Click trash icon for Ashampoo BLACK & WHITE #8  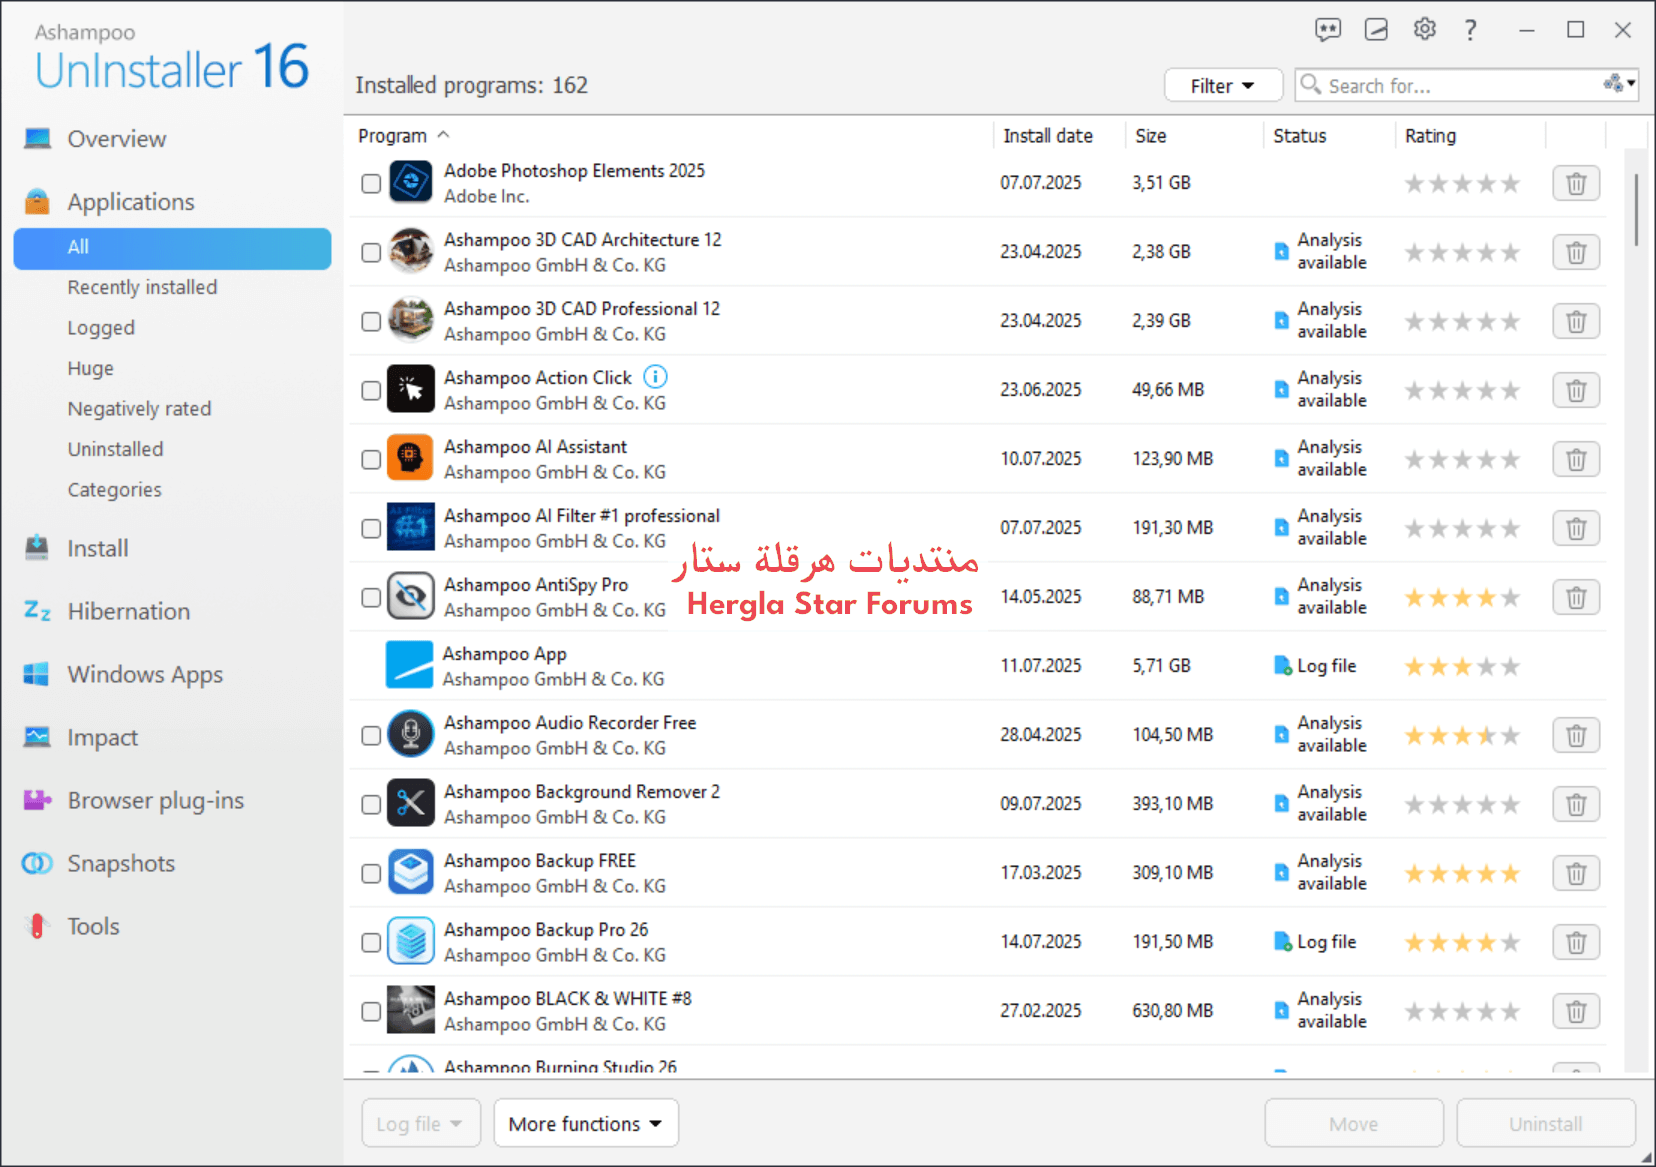coord(1576,1011)
